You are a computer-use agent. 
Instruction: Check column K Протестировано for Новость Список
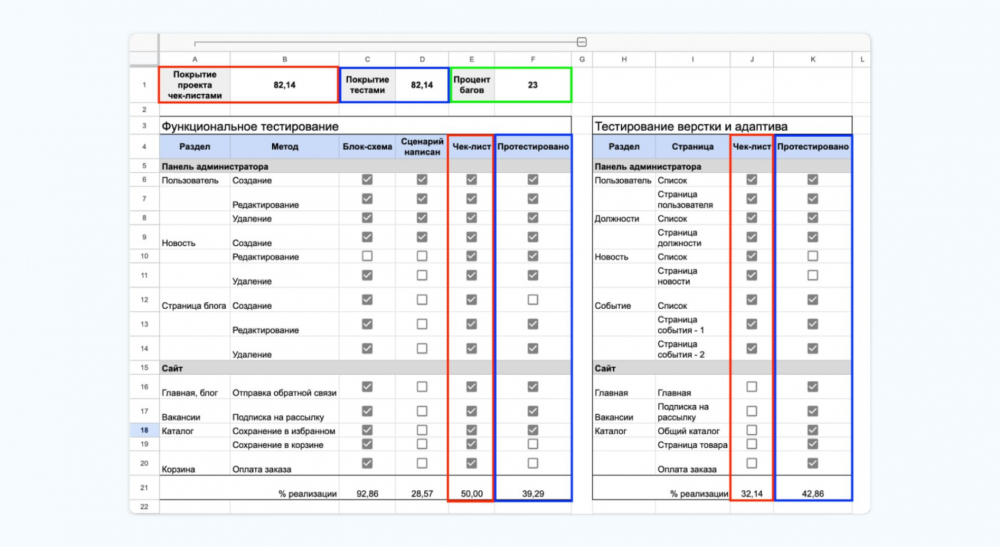click(x=812, y=256)
